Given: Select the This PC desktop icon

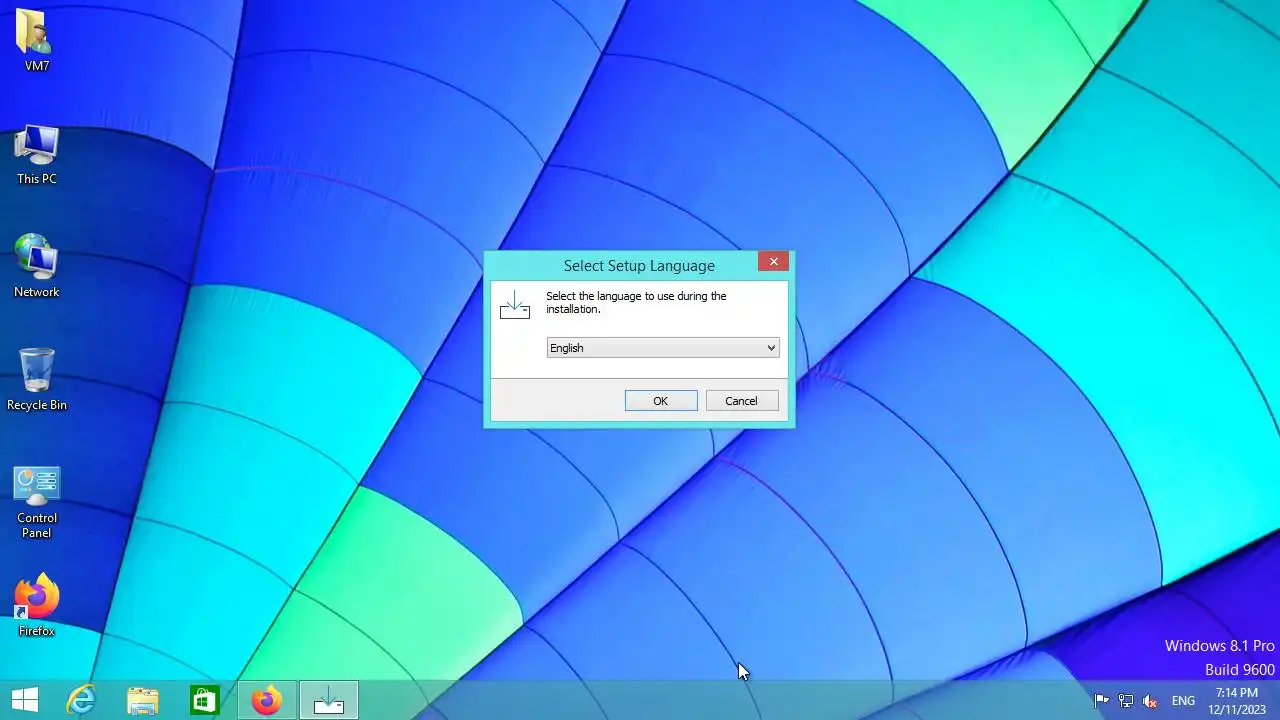Looking at the screenshot, I should click(x=37, y=155).
